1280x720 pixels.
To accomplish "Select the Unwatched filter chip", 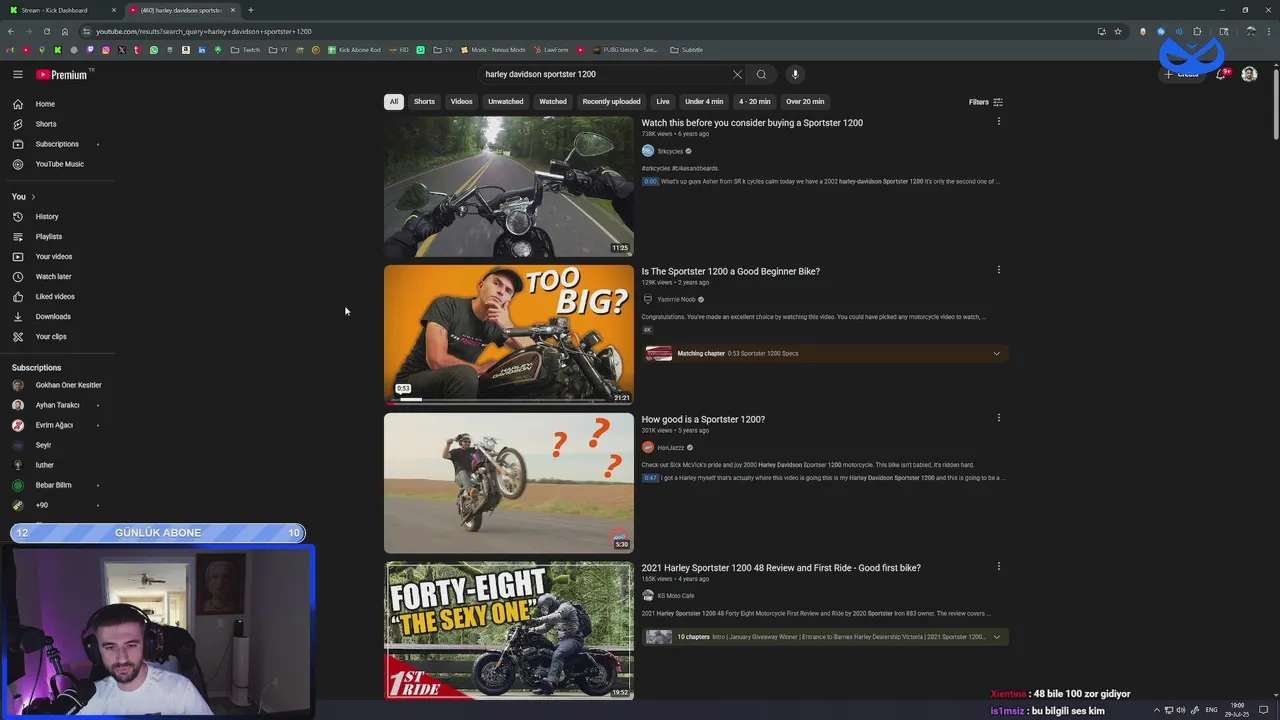I will point(505,101).
